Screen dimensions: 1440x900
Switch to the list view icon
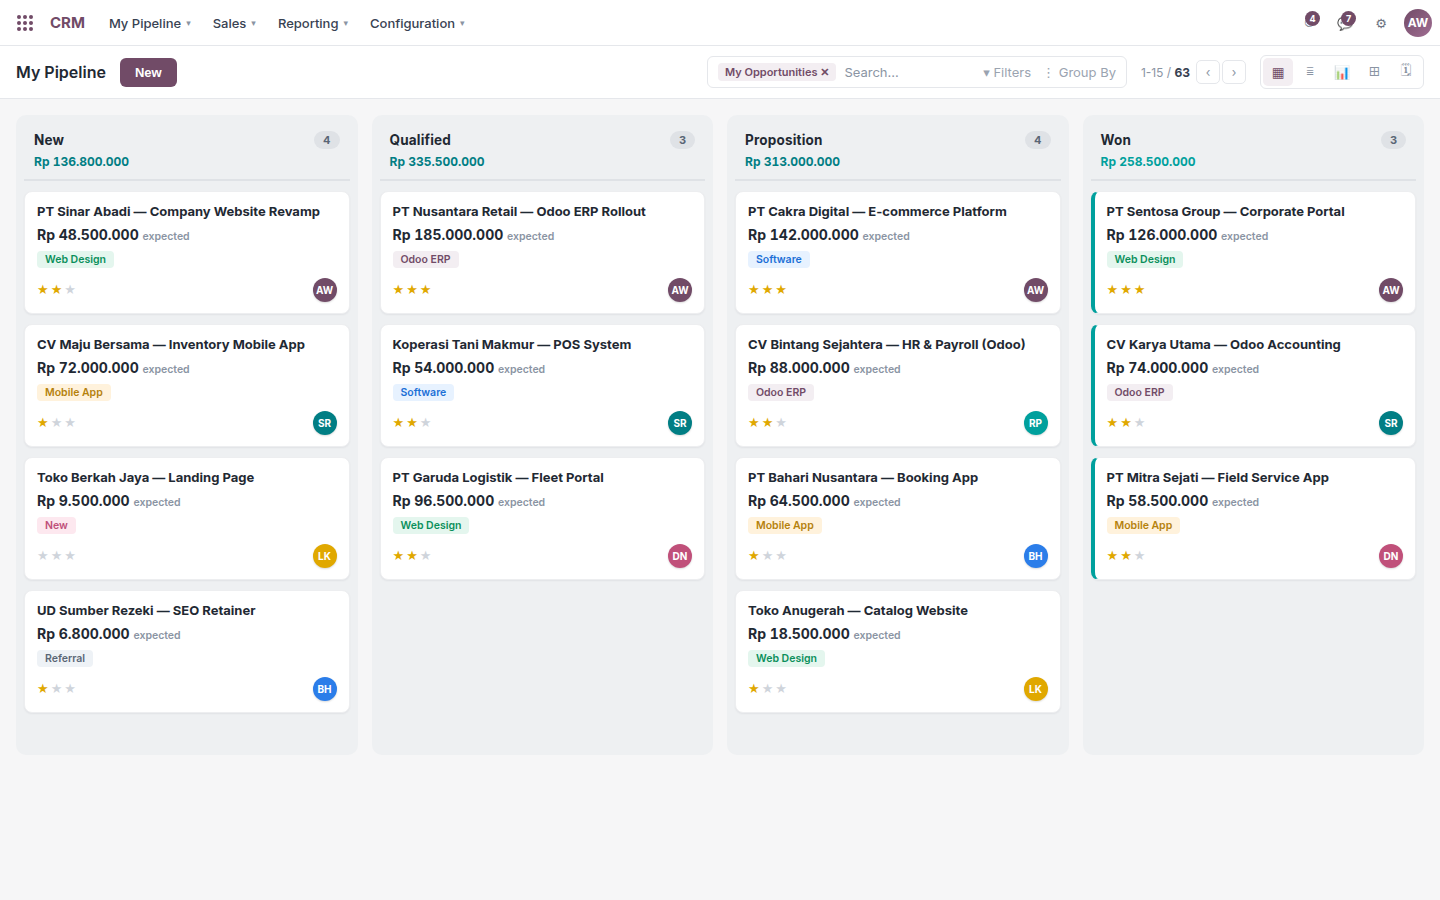click(1310, 72)
